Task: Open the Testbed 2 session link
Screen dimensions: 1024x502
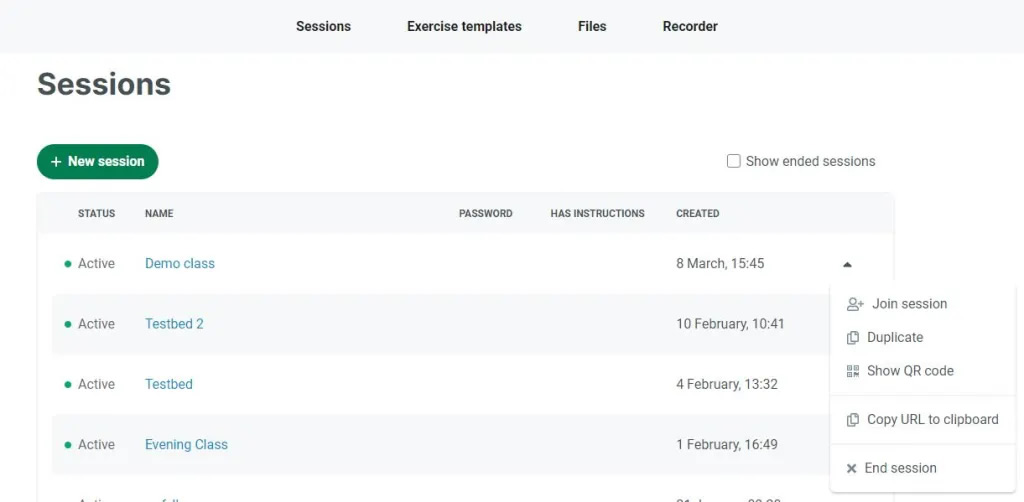Action: (x=174, y=324)
